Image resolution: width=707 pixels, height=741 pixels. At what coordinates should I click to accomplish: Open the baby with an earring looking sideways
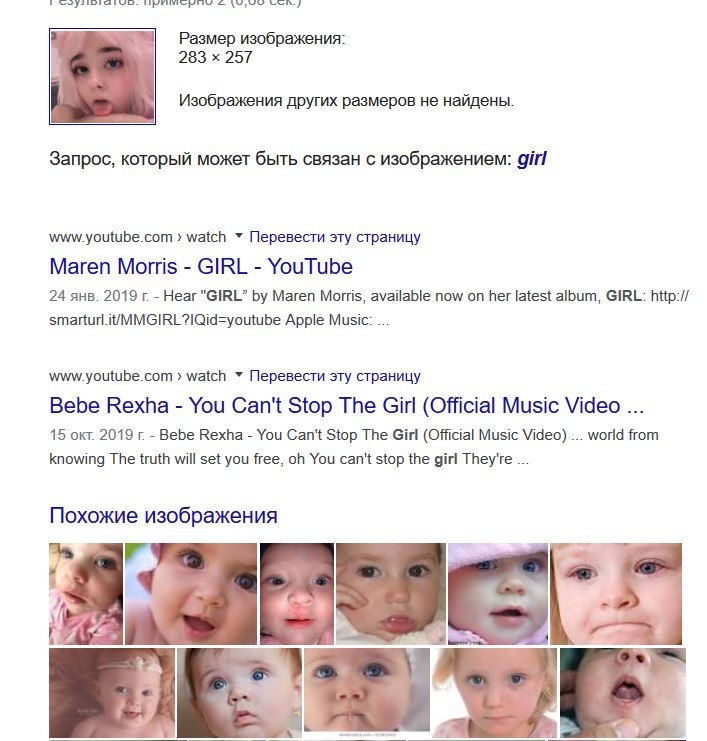(239, 693)
